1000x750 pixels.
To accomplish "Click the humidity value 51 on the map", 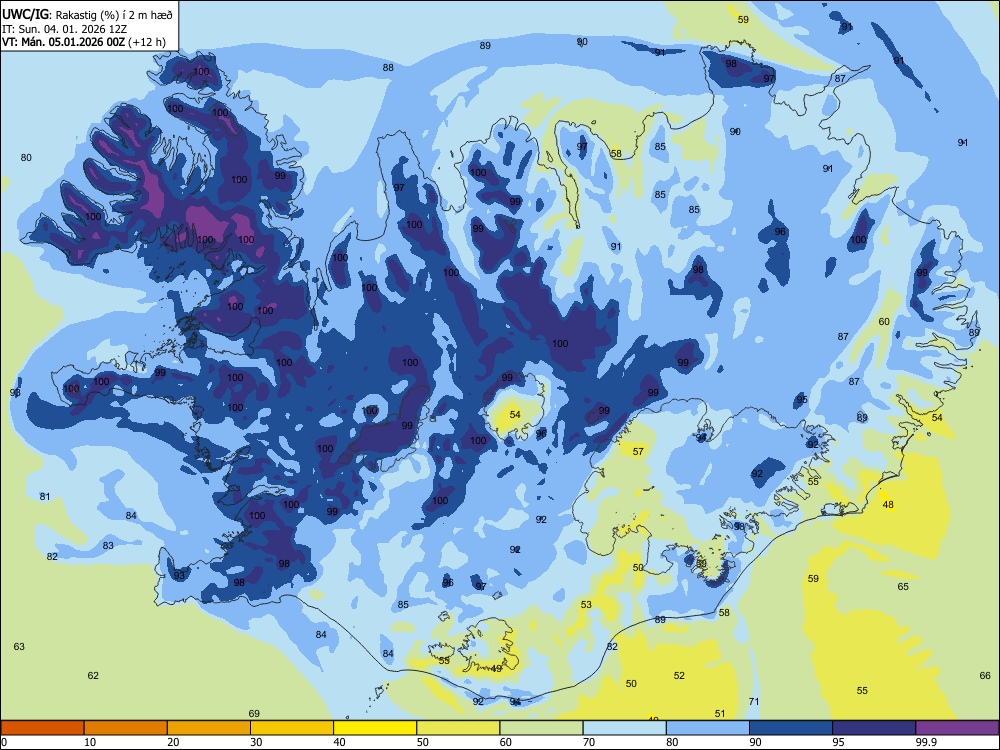I will 720,714.
